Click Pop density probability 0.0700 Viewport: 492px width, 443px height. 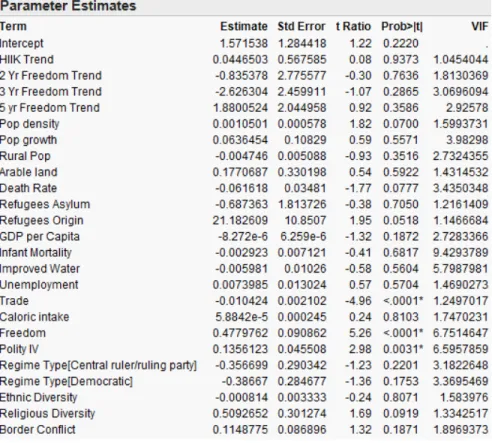[401, 124]
